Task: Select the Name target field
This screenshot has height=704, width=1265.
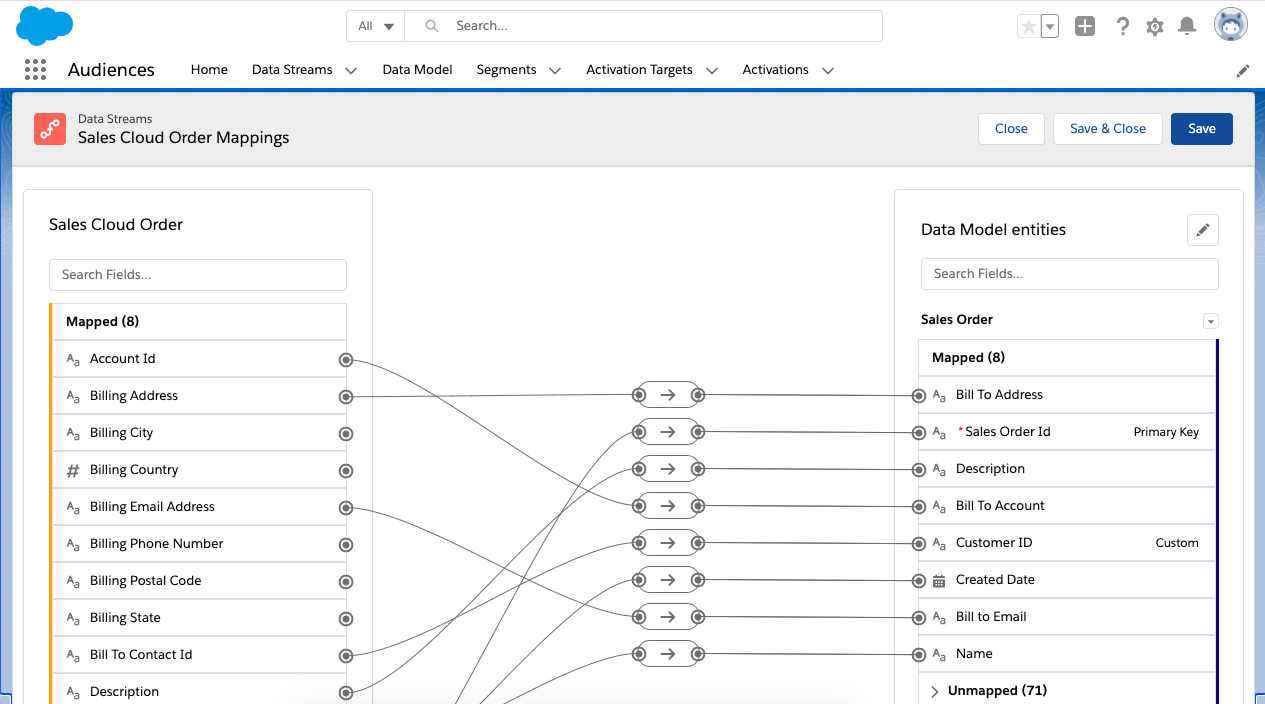Action: [x=1066, y=654]
